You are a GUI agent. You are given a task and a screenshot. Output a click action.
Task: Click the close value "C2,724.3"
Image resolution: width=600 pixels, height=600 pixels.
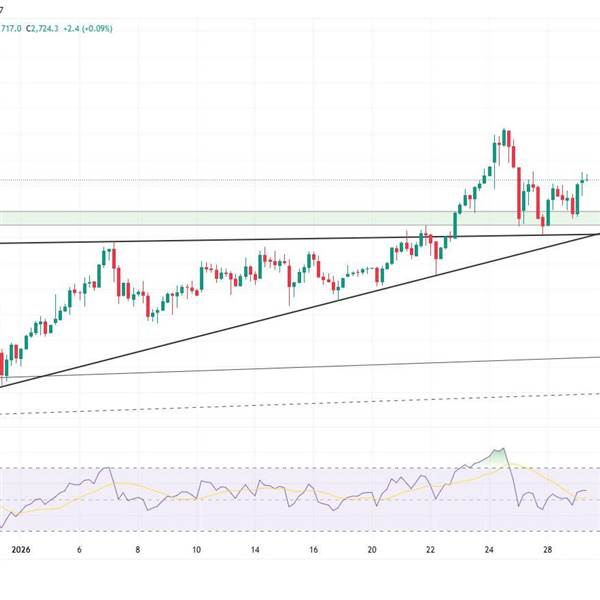point(42,28)
